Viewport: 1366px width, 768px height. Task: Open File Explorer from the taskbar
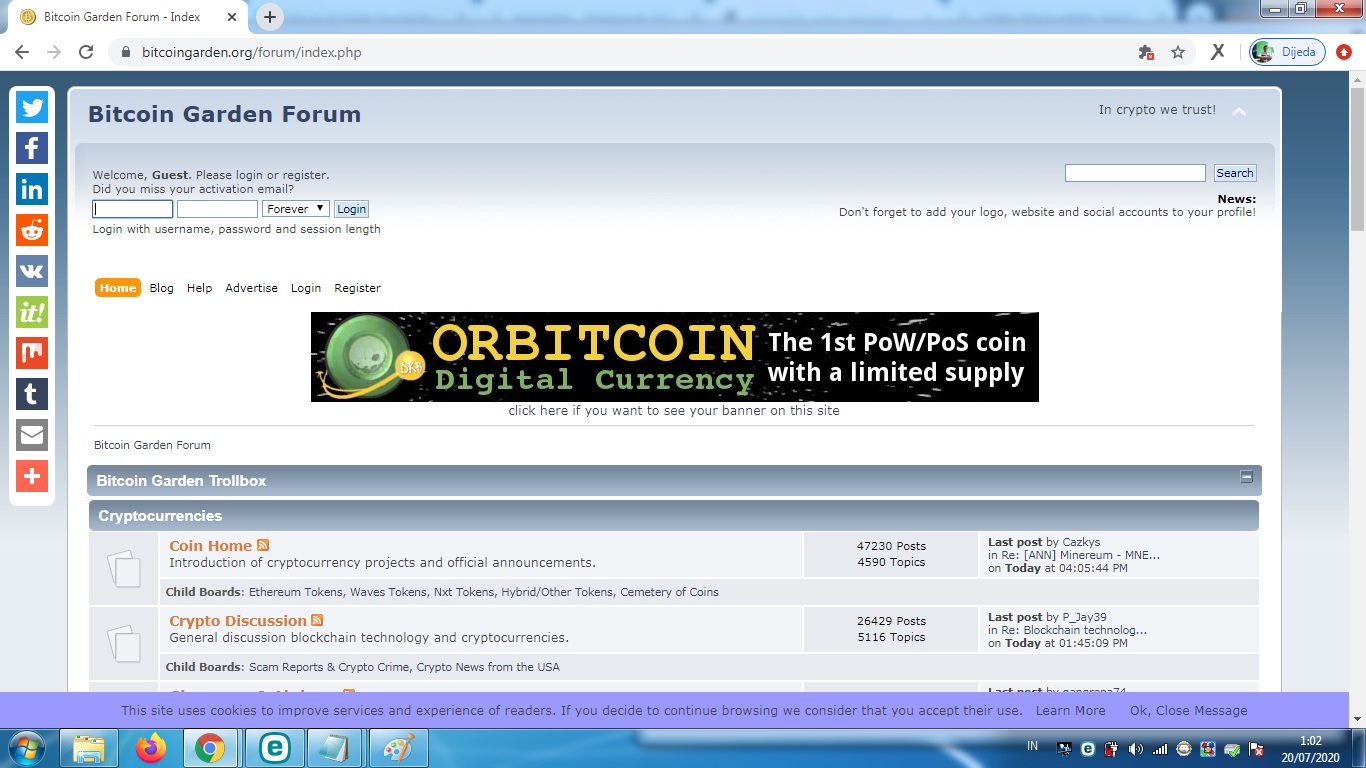(x=89, y=748)
